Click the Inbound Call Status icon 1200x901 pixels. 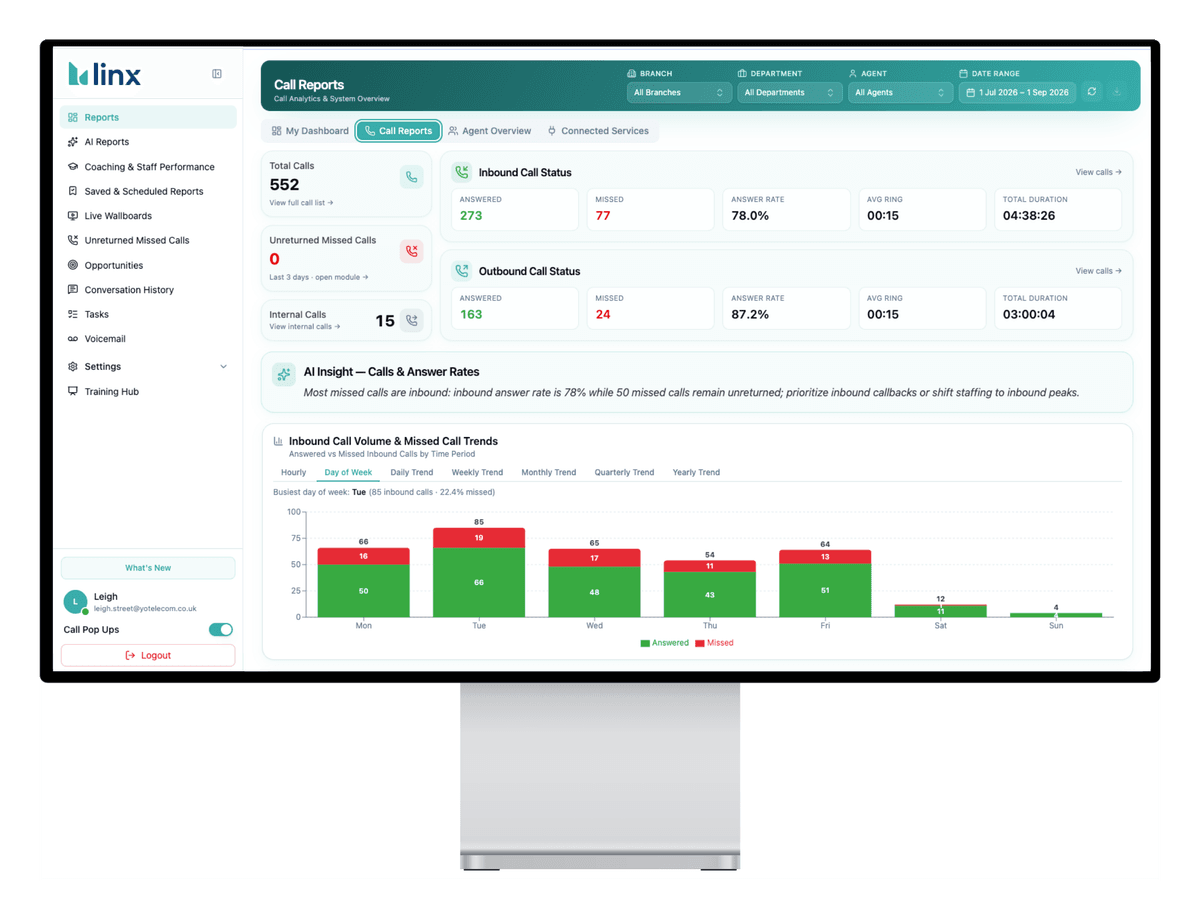click(x=462, y=172)
